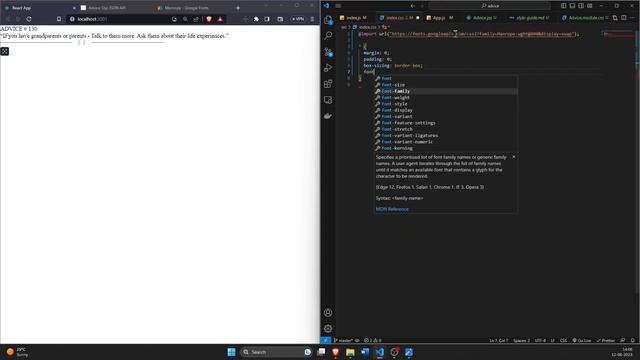Image resolution: width=640 pixels, height=360 pixels.
Task: Select the font-variant suggestion
Action: click(x=446, y=116)
